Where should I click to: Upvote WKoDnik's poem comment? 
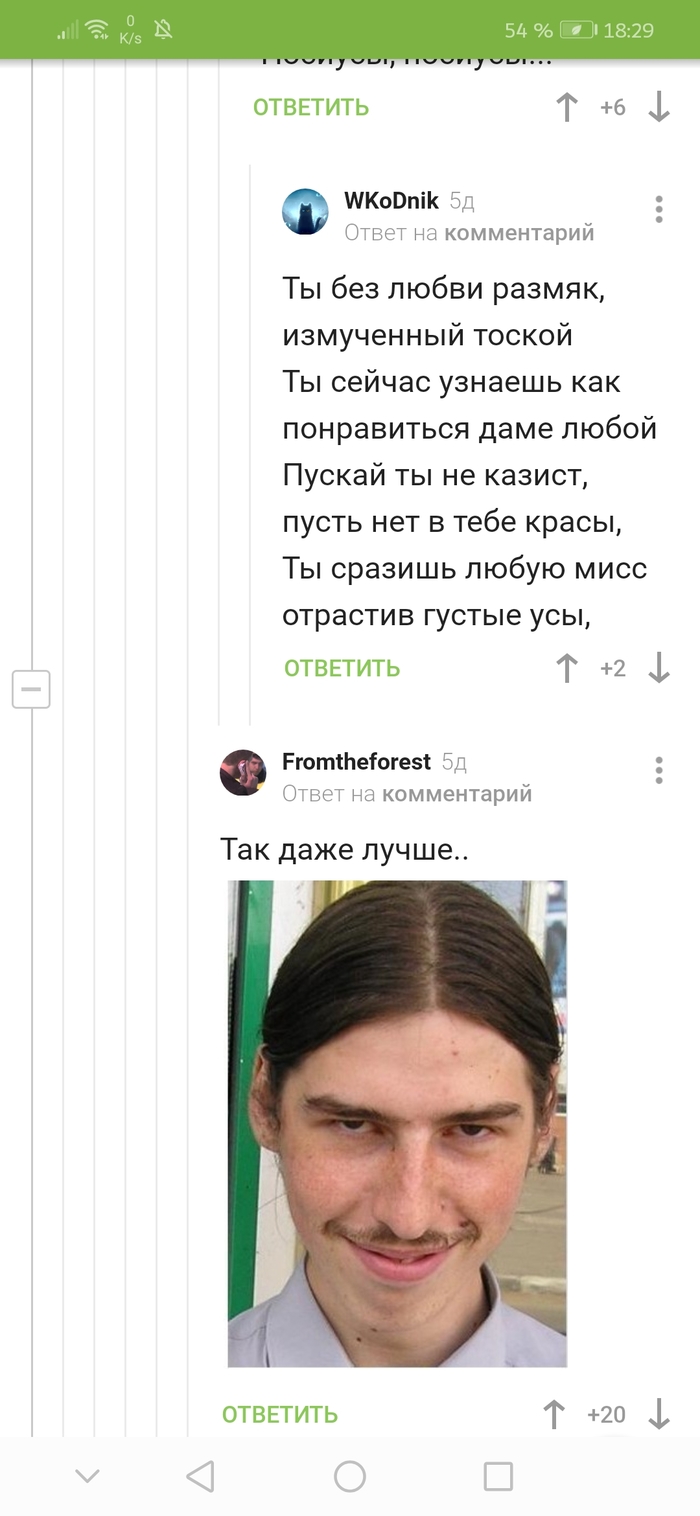[x=567, y=668]
